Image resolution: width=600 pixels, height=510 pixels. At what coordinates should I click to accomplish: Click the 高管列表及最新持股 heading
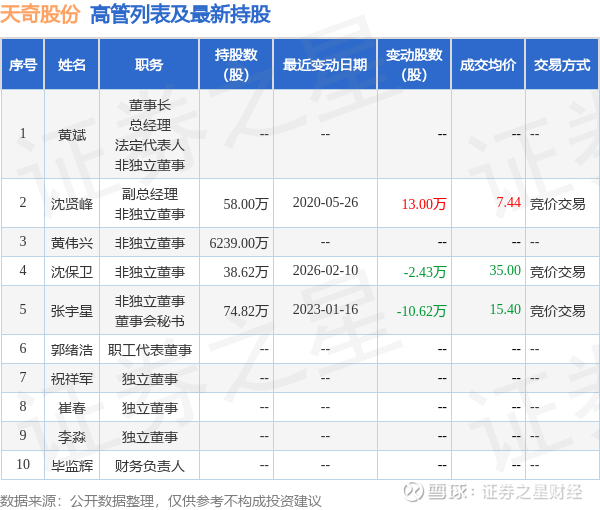click(x=180, y=14)
